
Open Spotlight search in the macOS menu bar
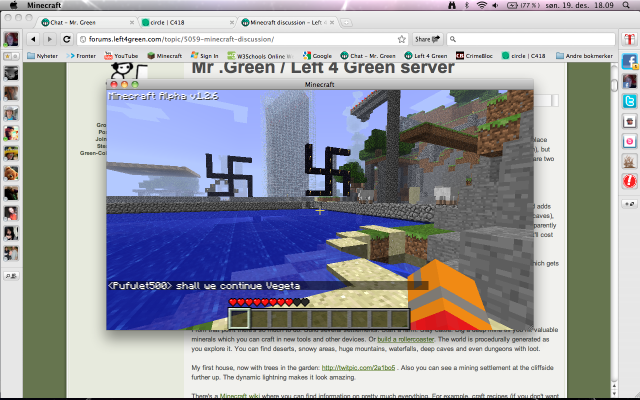[626, 5]
